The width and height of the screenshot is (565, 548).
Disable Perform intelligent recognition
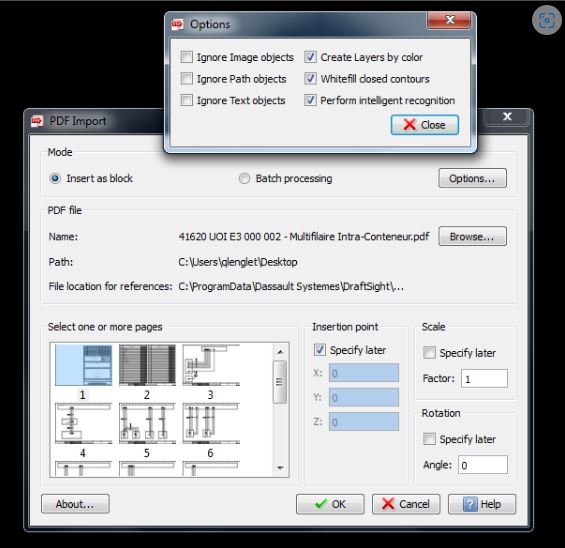310,100
